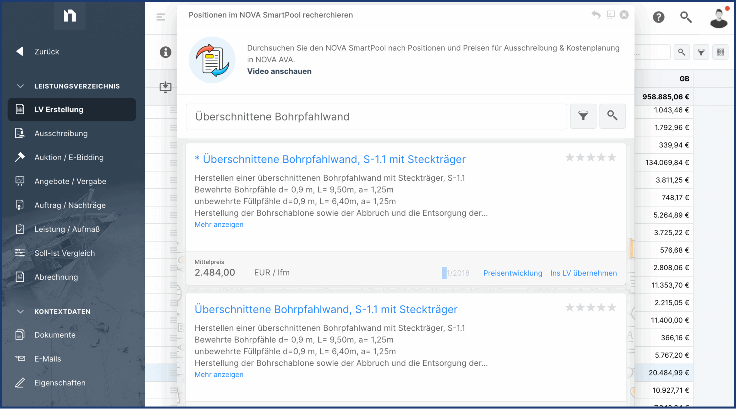Rate second Bohrpfahlwand result with stars
This screenshot has width=736, height=409.
[x=590, y=309]
